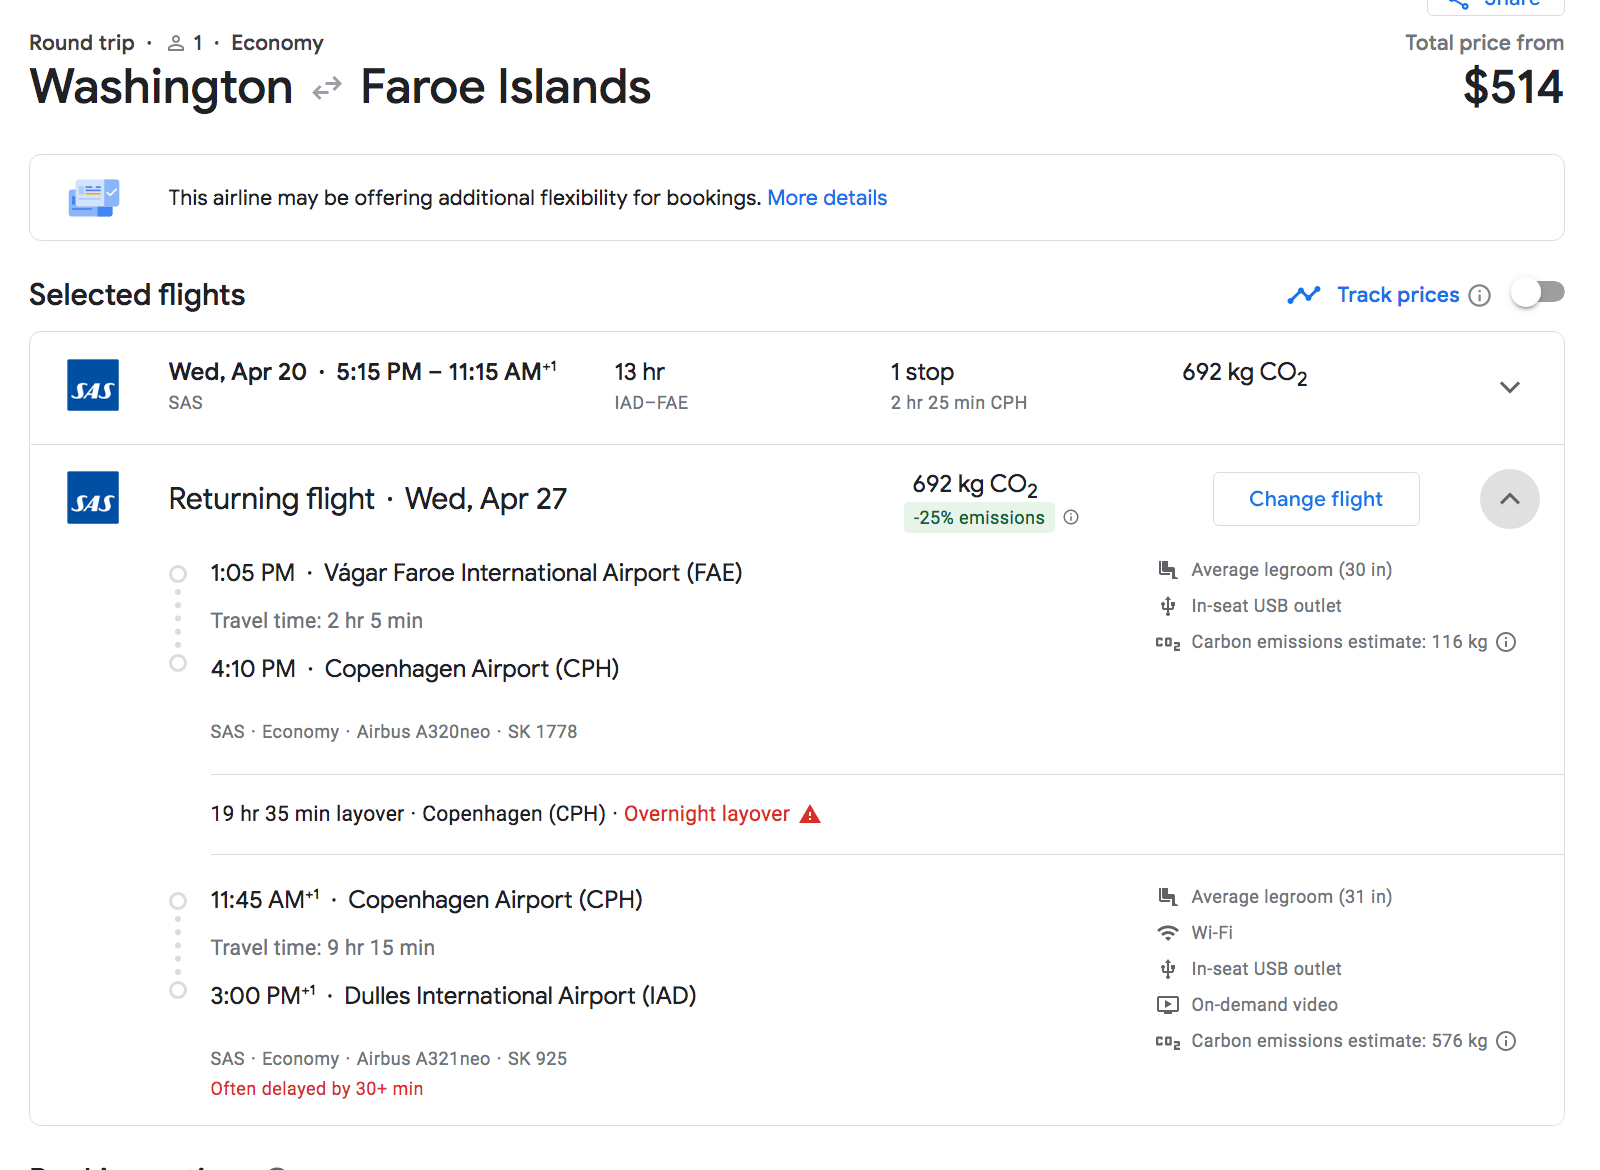Image resolution: width=1600 pixels, height=1170 pixels.
Task: Click the flexible booking ticket icon
Action: click(x=93, y=198)
